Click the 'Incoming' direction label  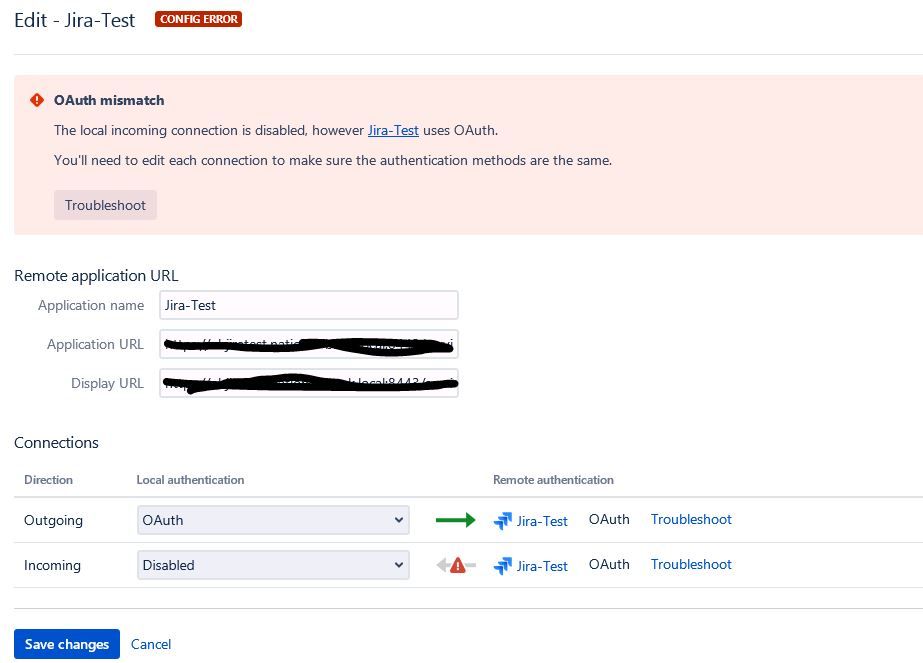coord(52,565)
